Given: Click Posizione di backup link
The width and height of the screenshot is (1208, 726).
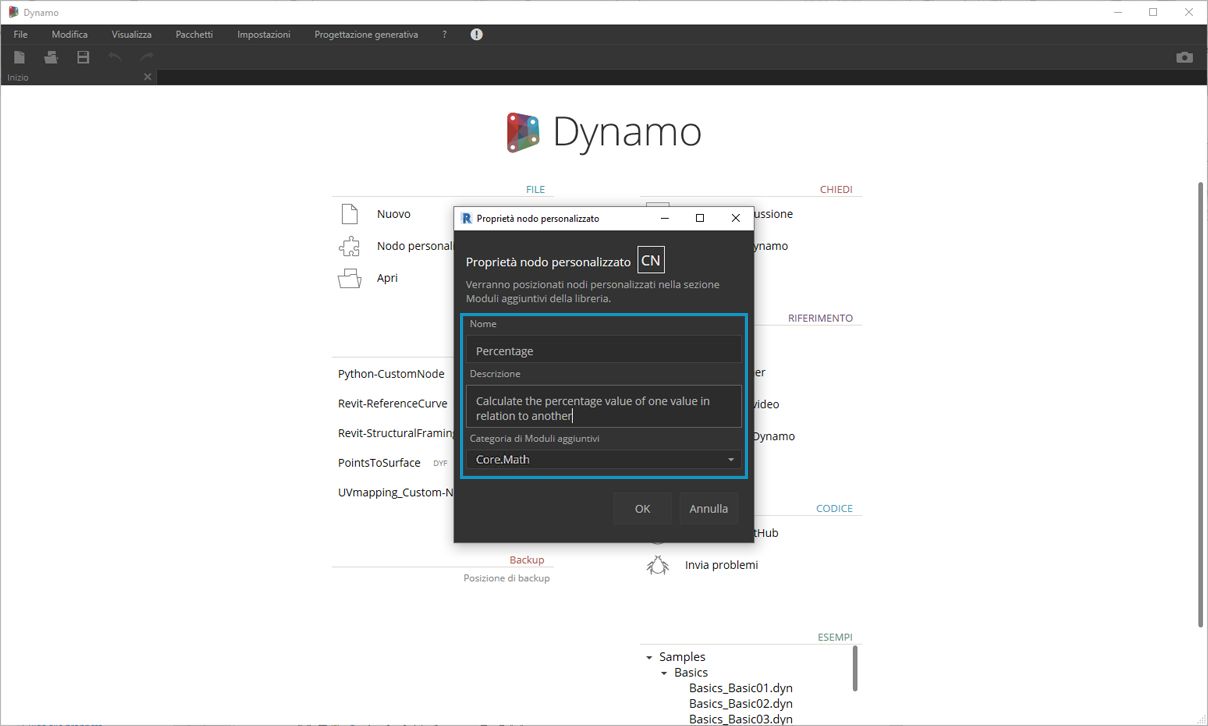Looking at the screenshot, I should coord(506,578).
